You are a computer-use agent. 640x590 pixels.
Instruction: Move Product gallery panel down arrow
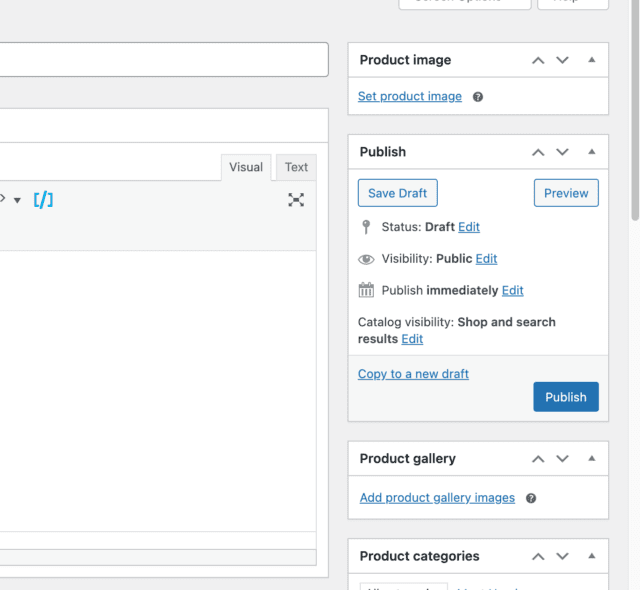click(562, 459)
